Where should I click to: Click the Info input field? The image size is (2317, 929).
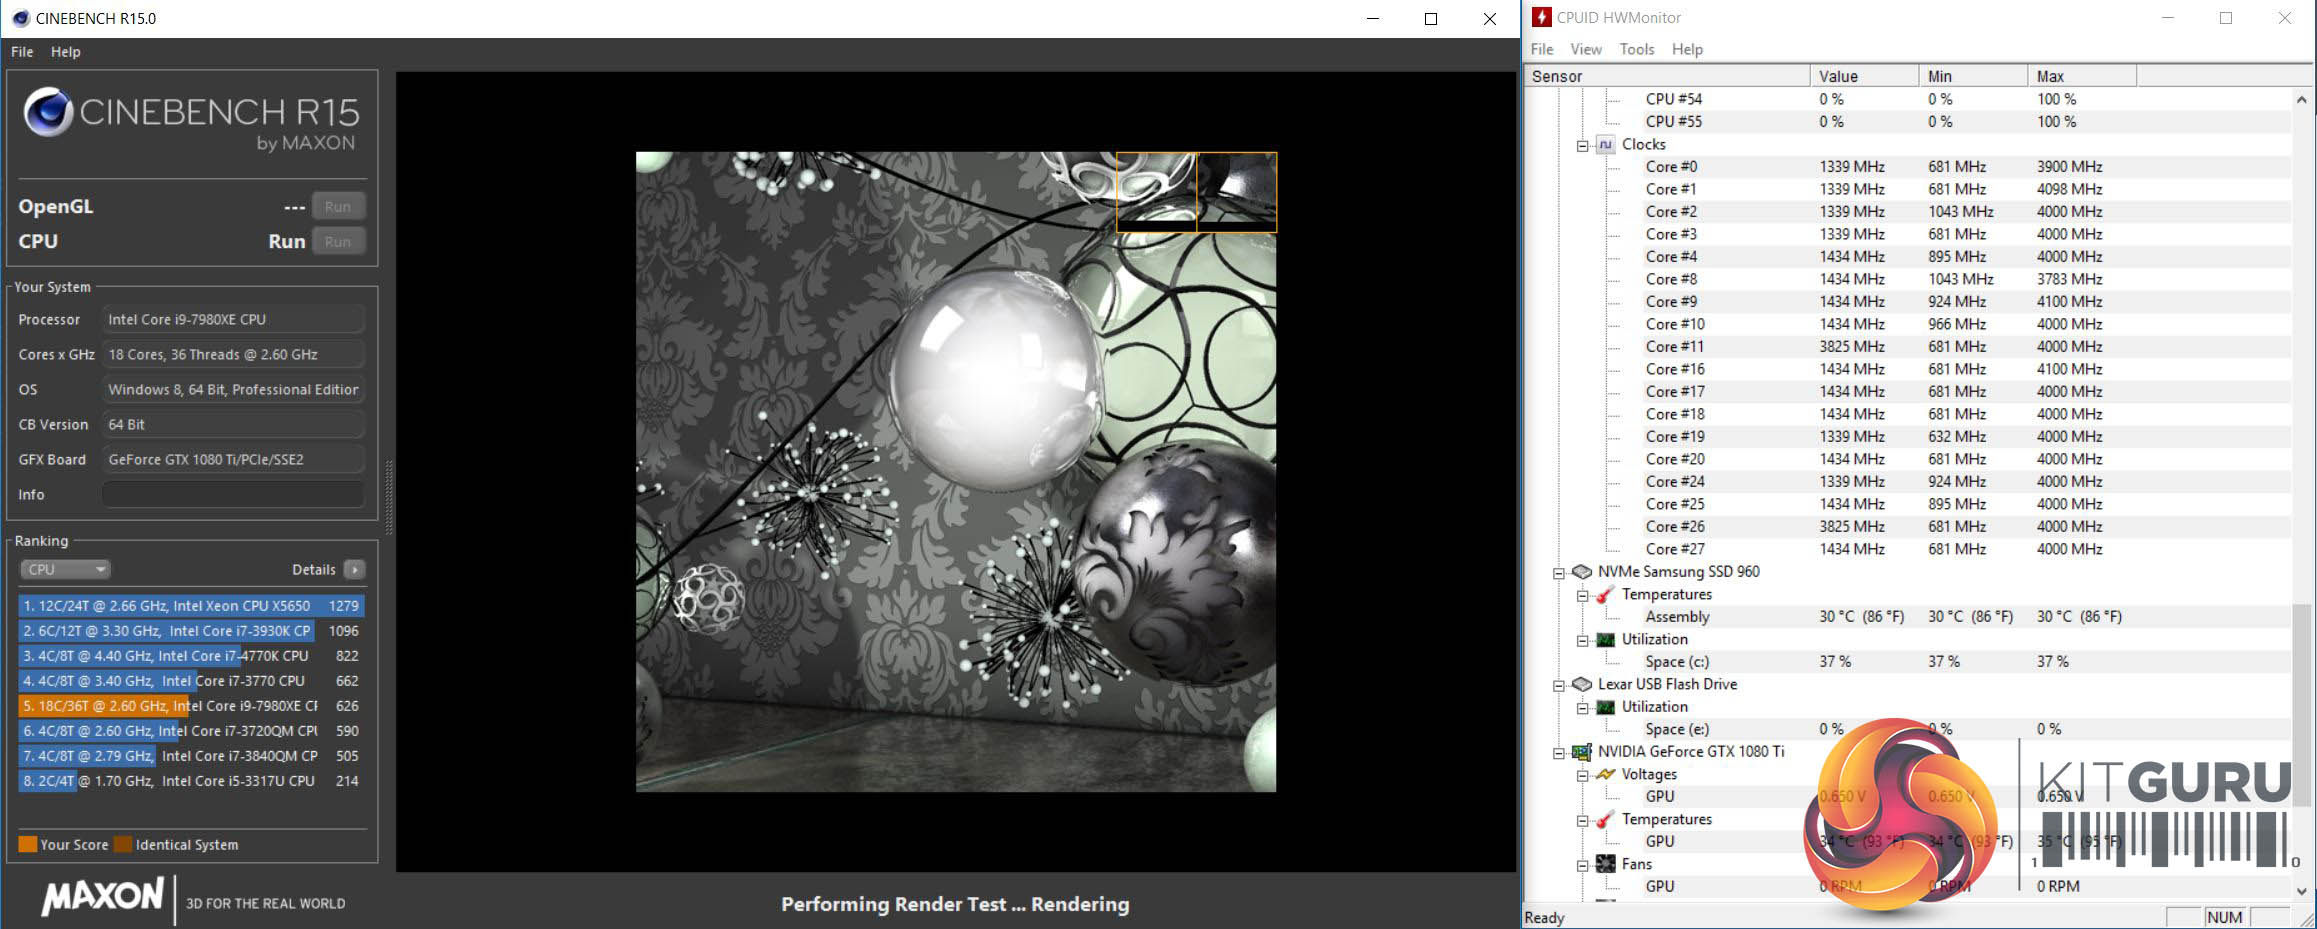[233, 495]
